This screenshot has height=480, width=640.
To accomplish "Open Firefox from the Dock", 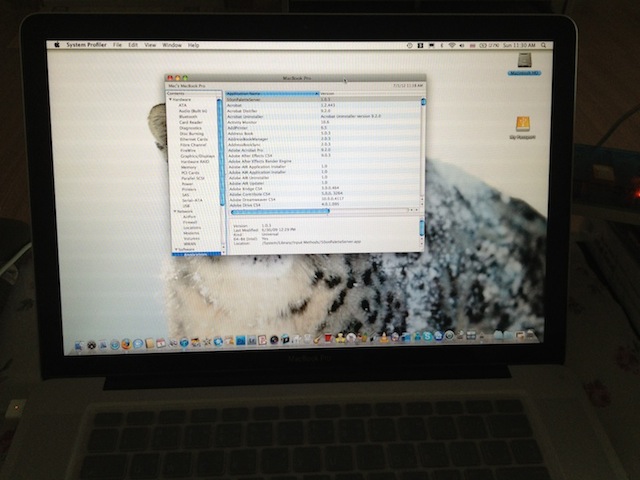I will tap(126, 344).
